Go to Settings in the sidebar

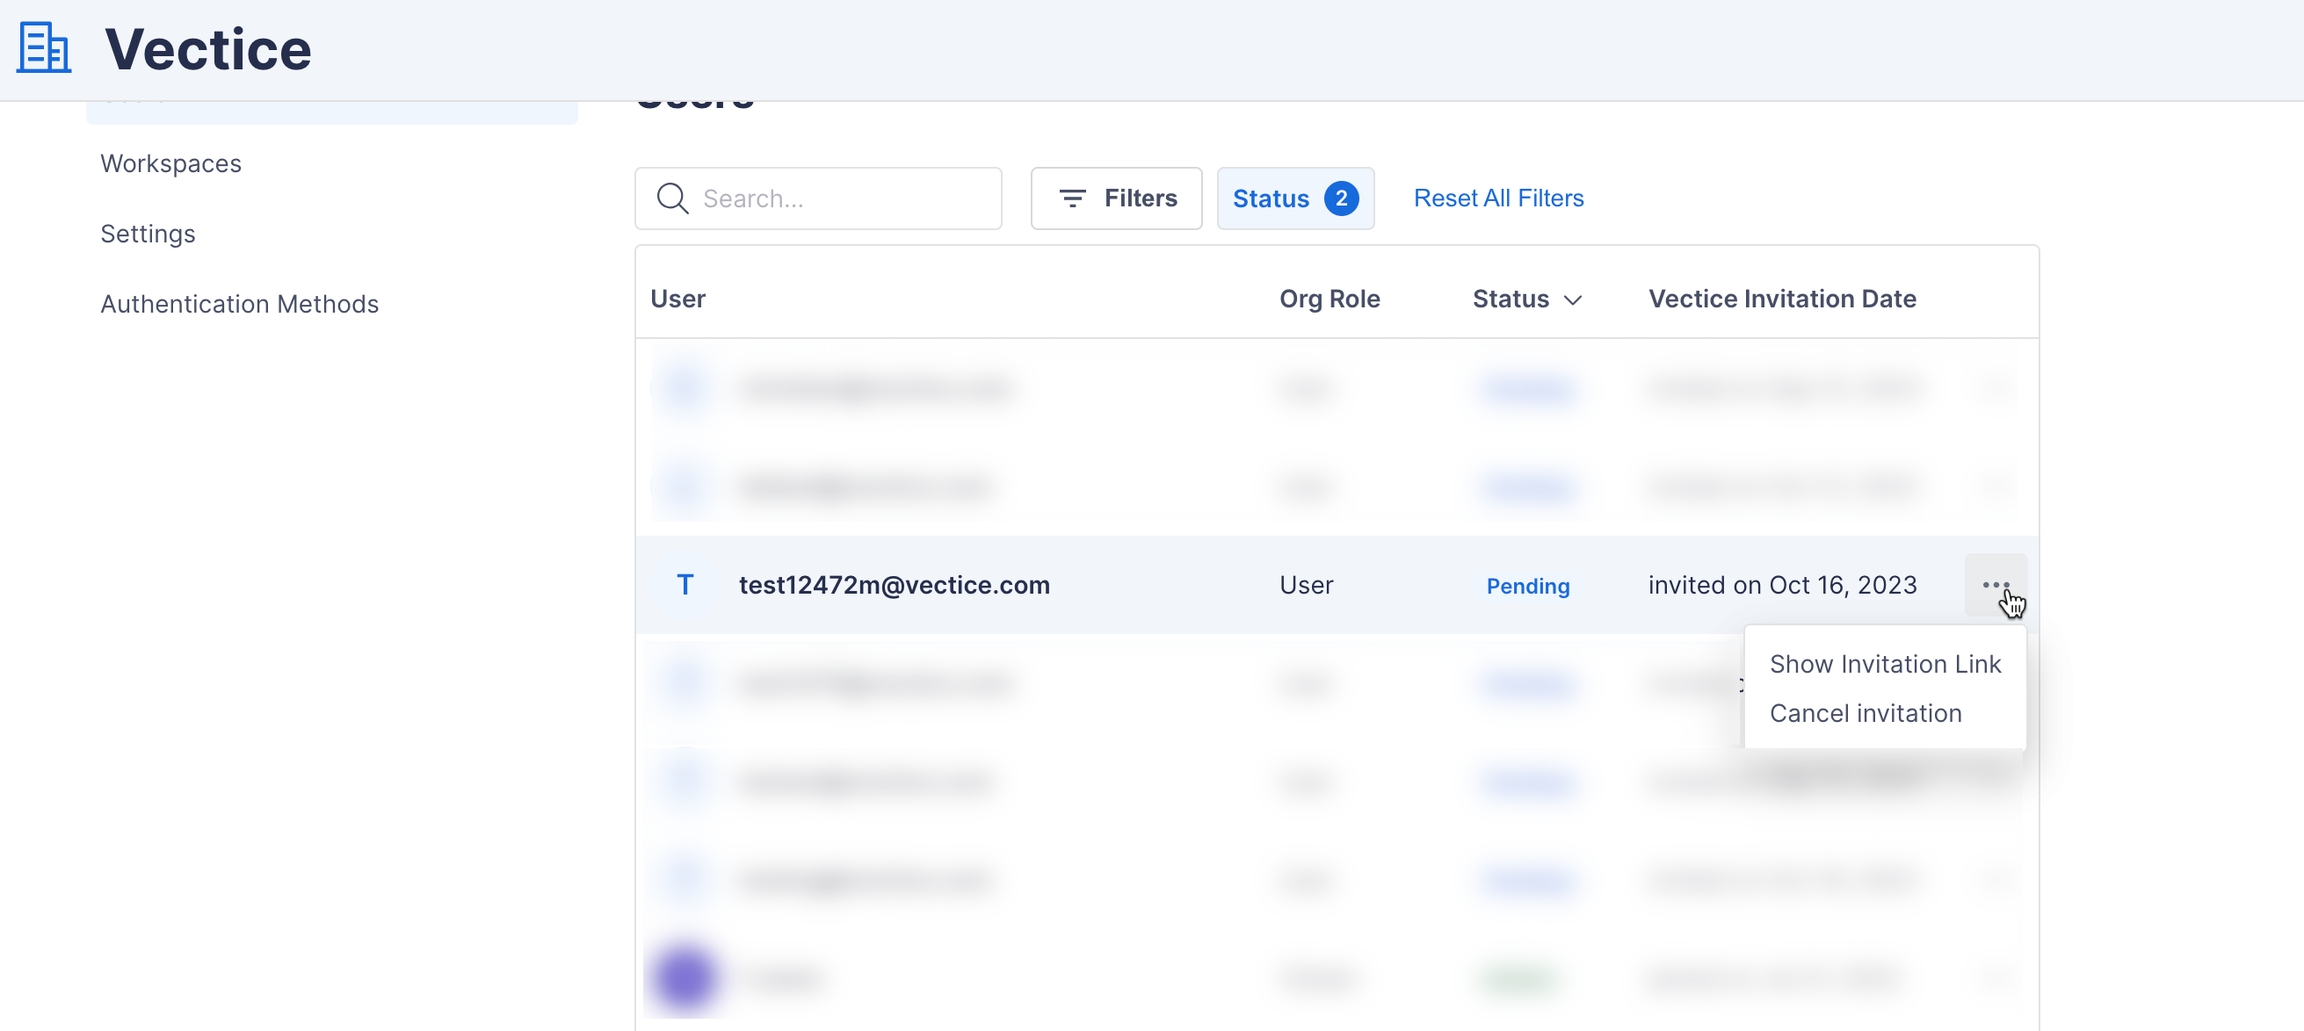tap(148, 233)
